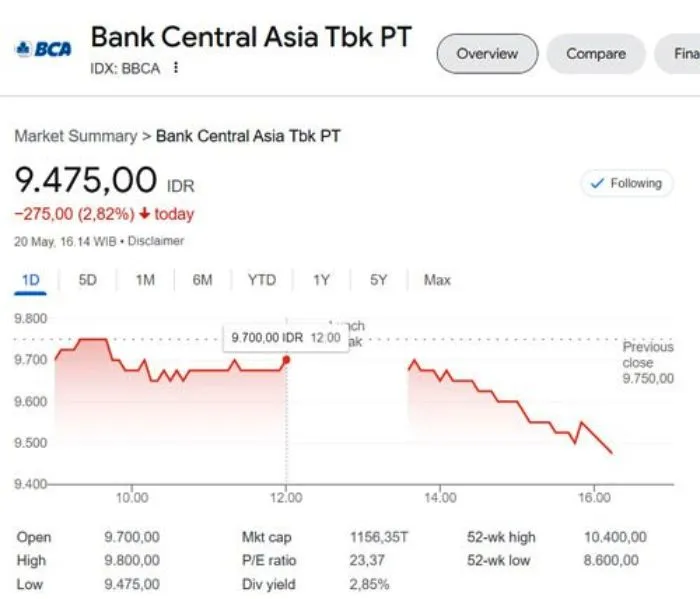Click the checkmark icon in Following
700x599 pixels.
point(597,184)
